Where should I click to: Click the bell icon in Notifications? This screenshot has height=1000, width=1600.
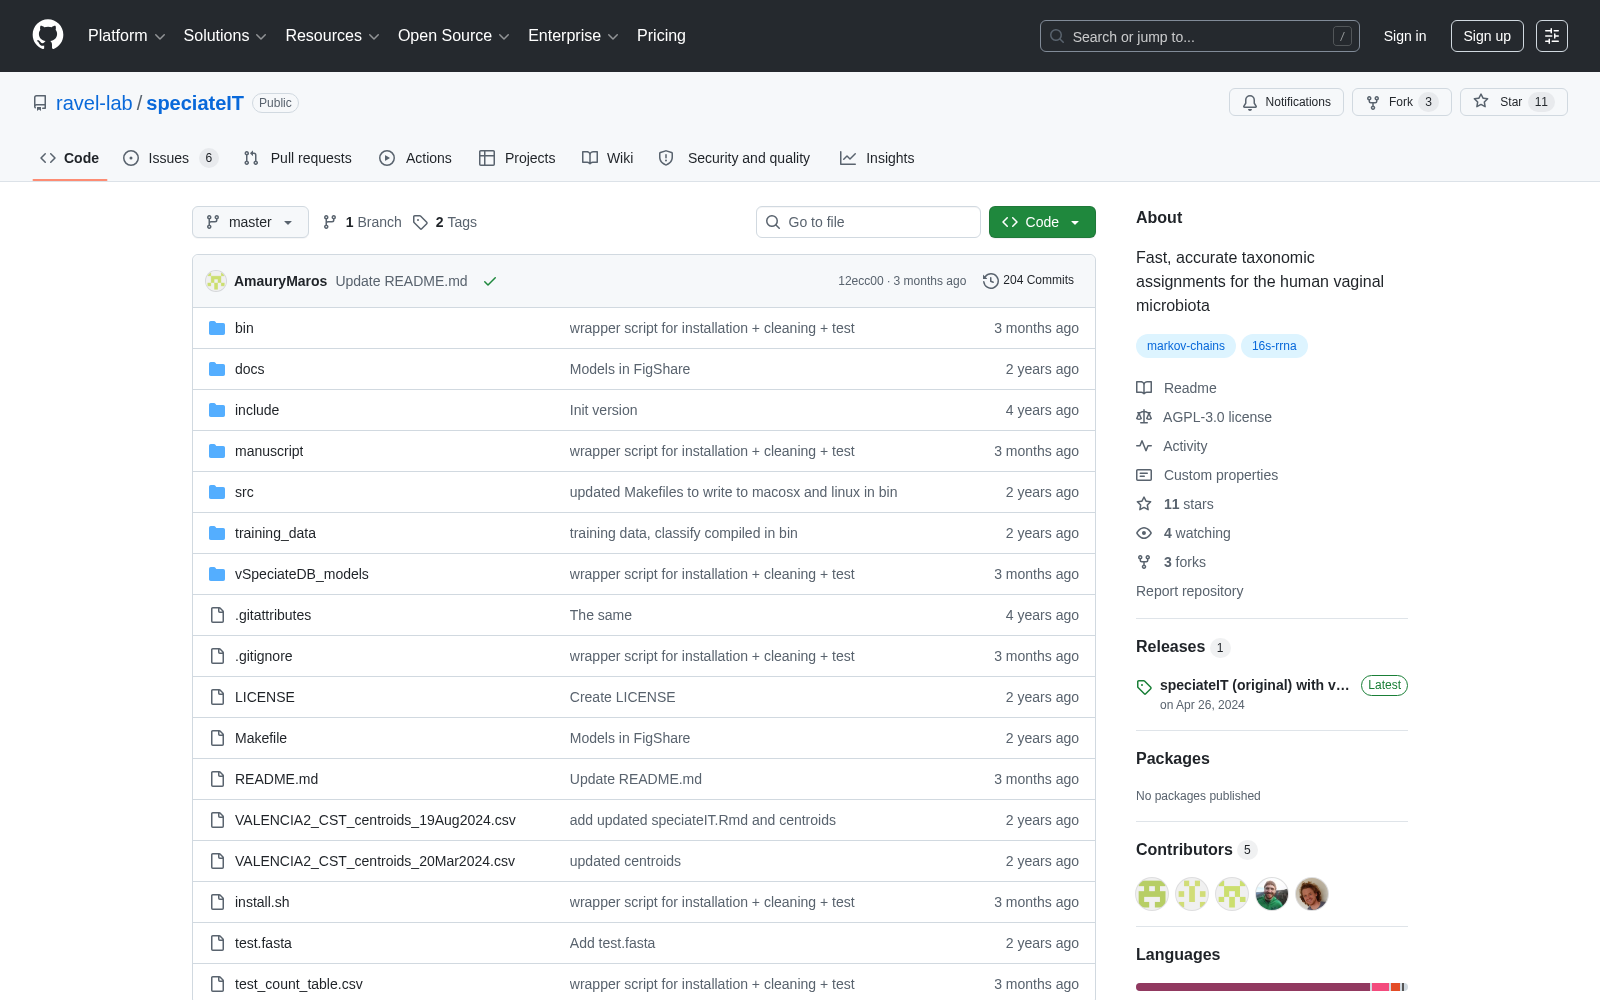point(1250,102)
